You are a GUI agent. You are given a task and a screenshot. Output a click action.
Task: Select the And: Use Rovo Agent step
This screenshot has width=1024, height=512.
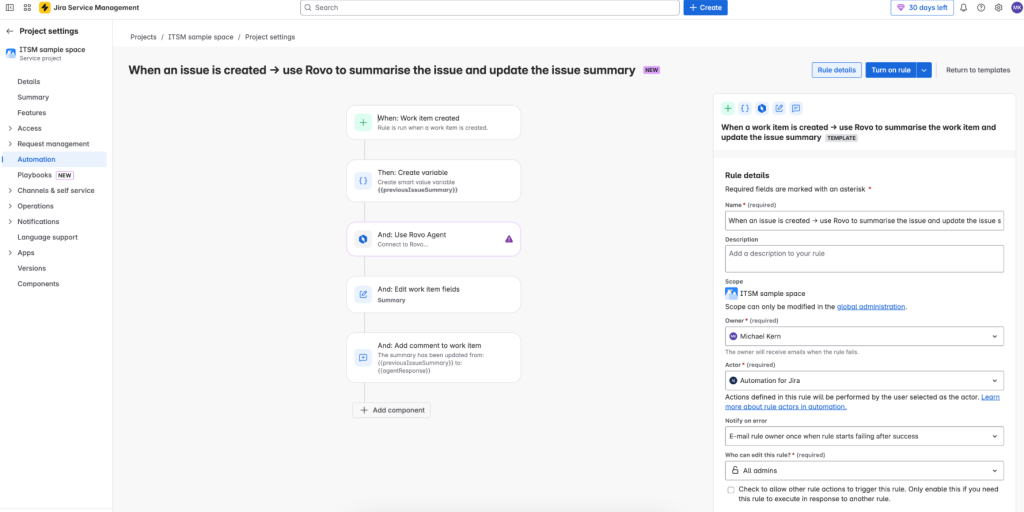[434, 239]
